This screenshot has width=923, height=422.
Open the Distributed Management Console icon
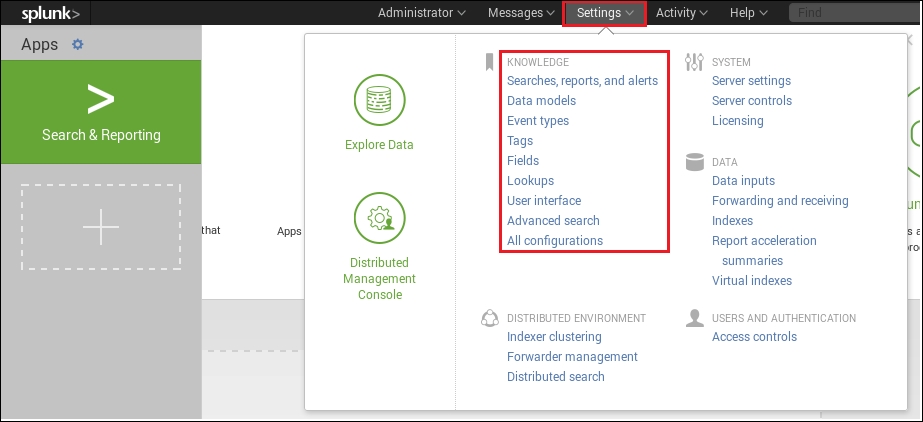coord(379,218)
